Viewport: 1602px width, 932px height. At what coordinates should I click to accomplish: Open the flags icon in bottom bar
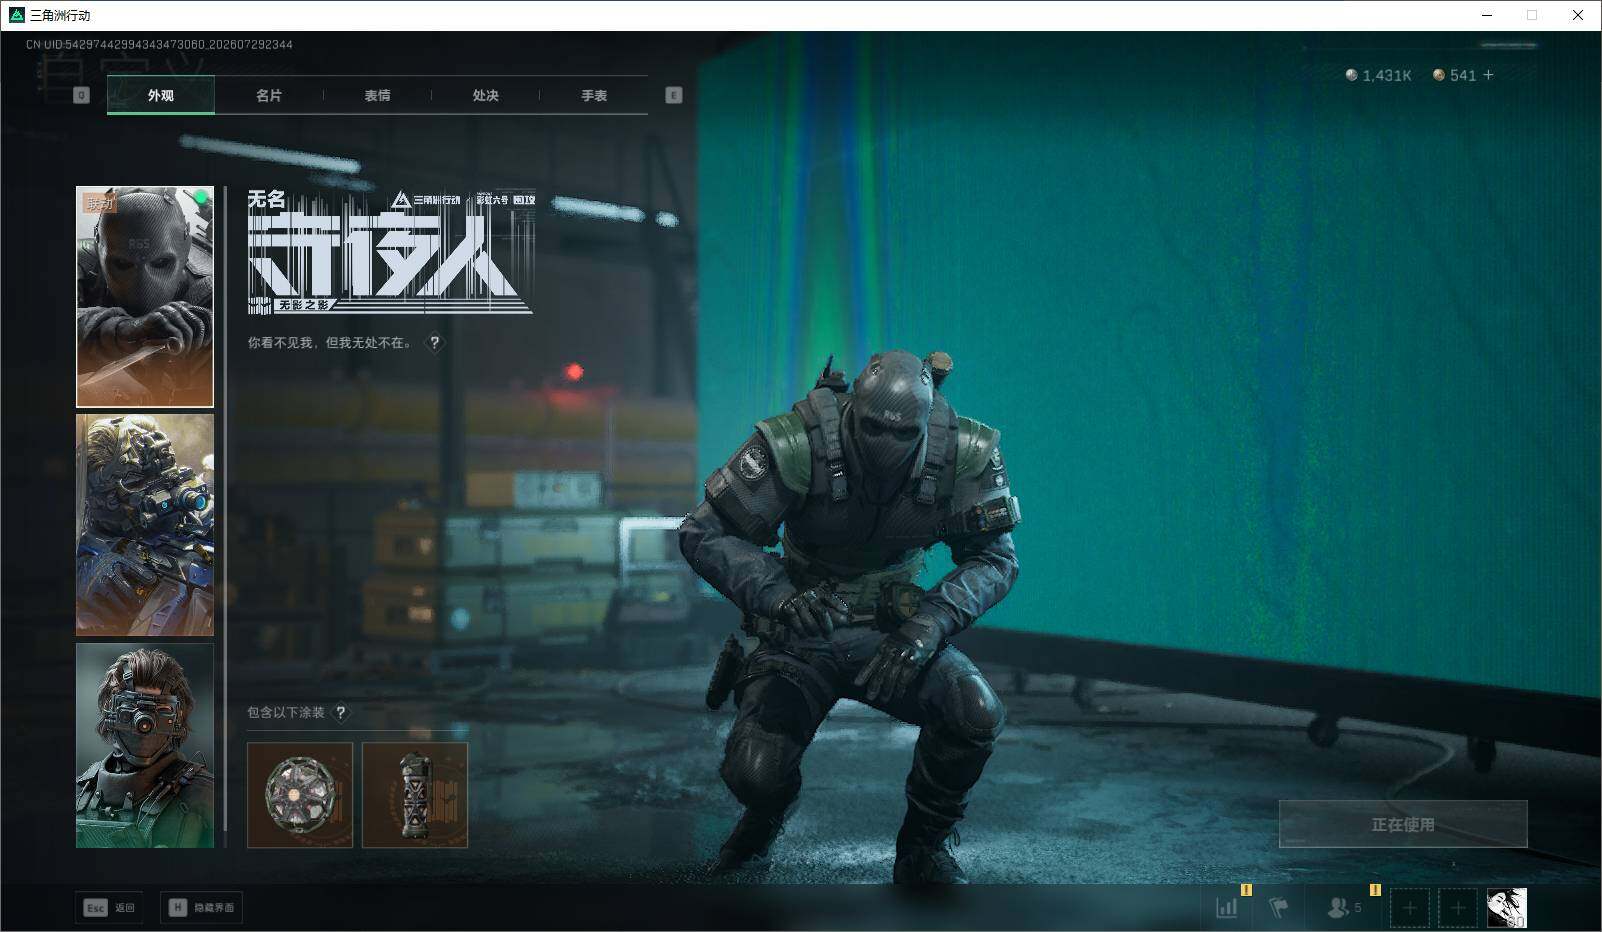click(x=1278, y=908)
